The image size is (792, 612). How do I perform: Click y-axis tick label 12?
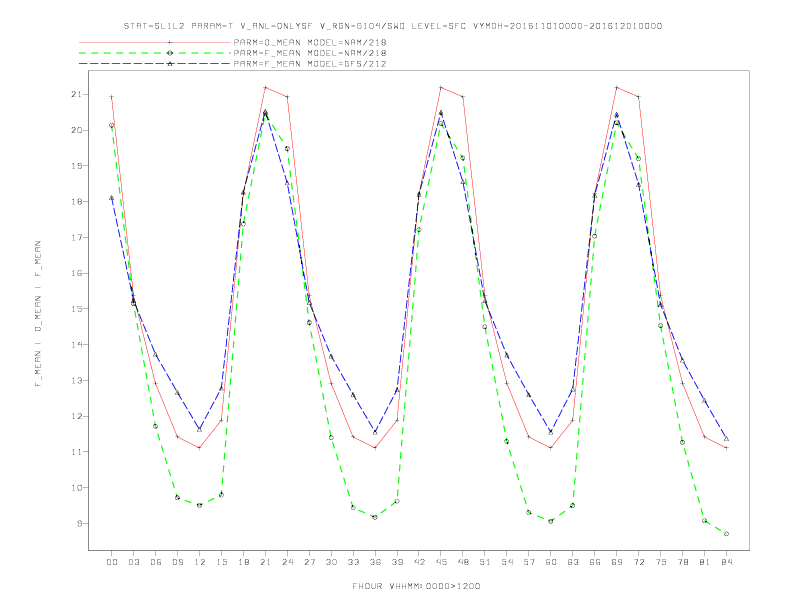point(76,416)
